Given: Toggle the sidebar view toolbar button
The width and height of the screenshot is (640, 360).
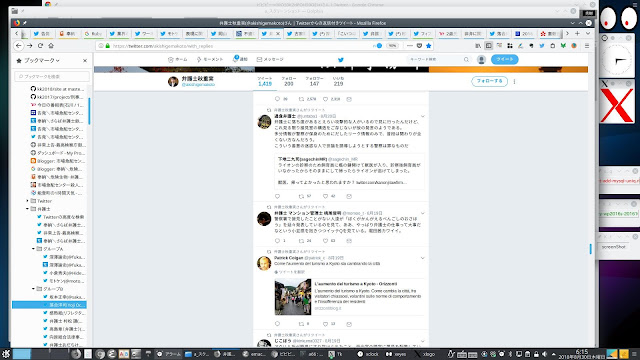Looking at the screenshot, I should (x=489, y=46).
